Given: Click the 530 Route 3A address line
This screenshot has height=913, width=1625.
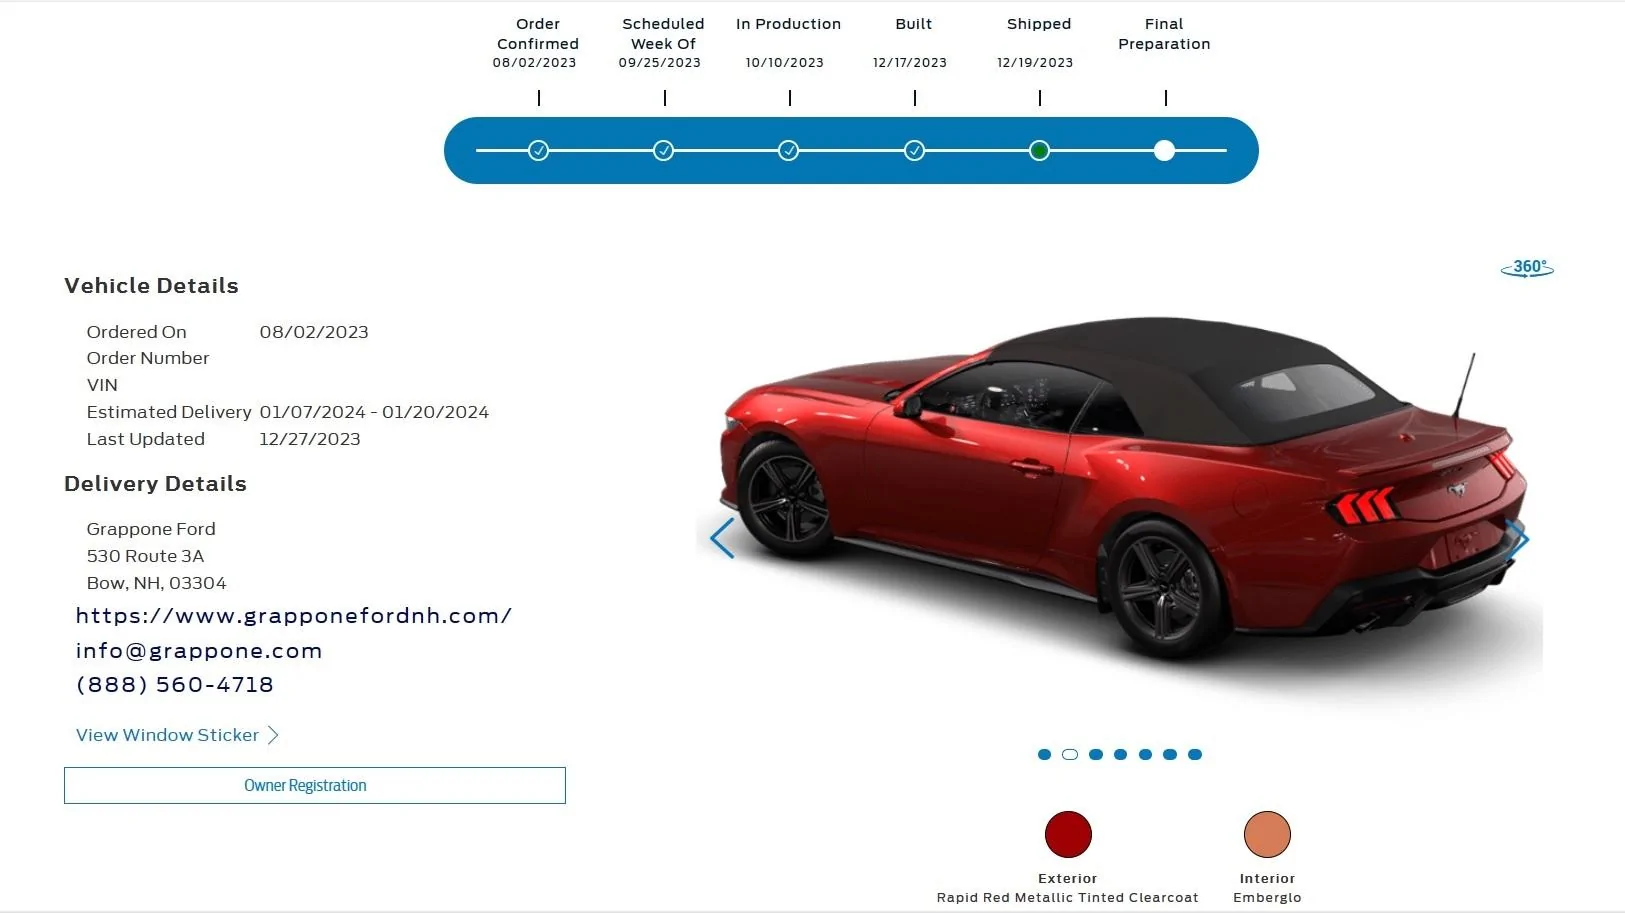Looking at the screenshot, I should pyautogui.click(x=145, y=556).
